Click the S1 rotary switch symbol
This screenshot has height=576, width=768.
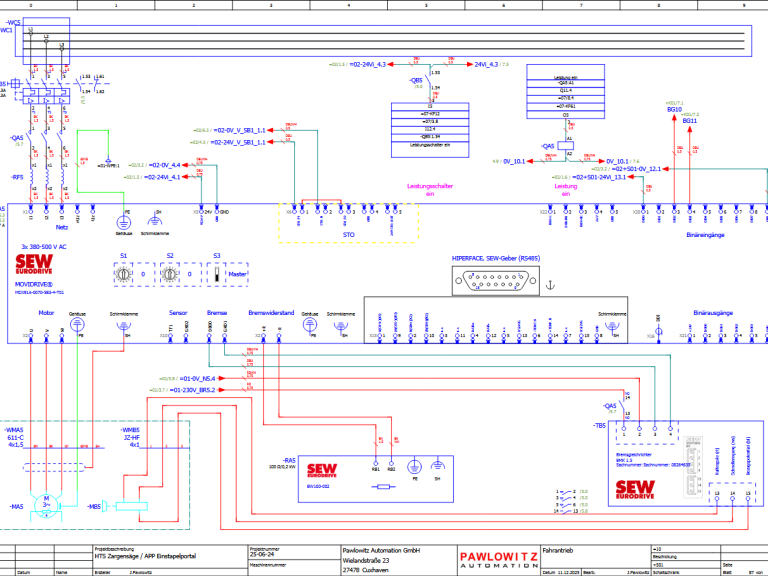point(125,273)
